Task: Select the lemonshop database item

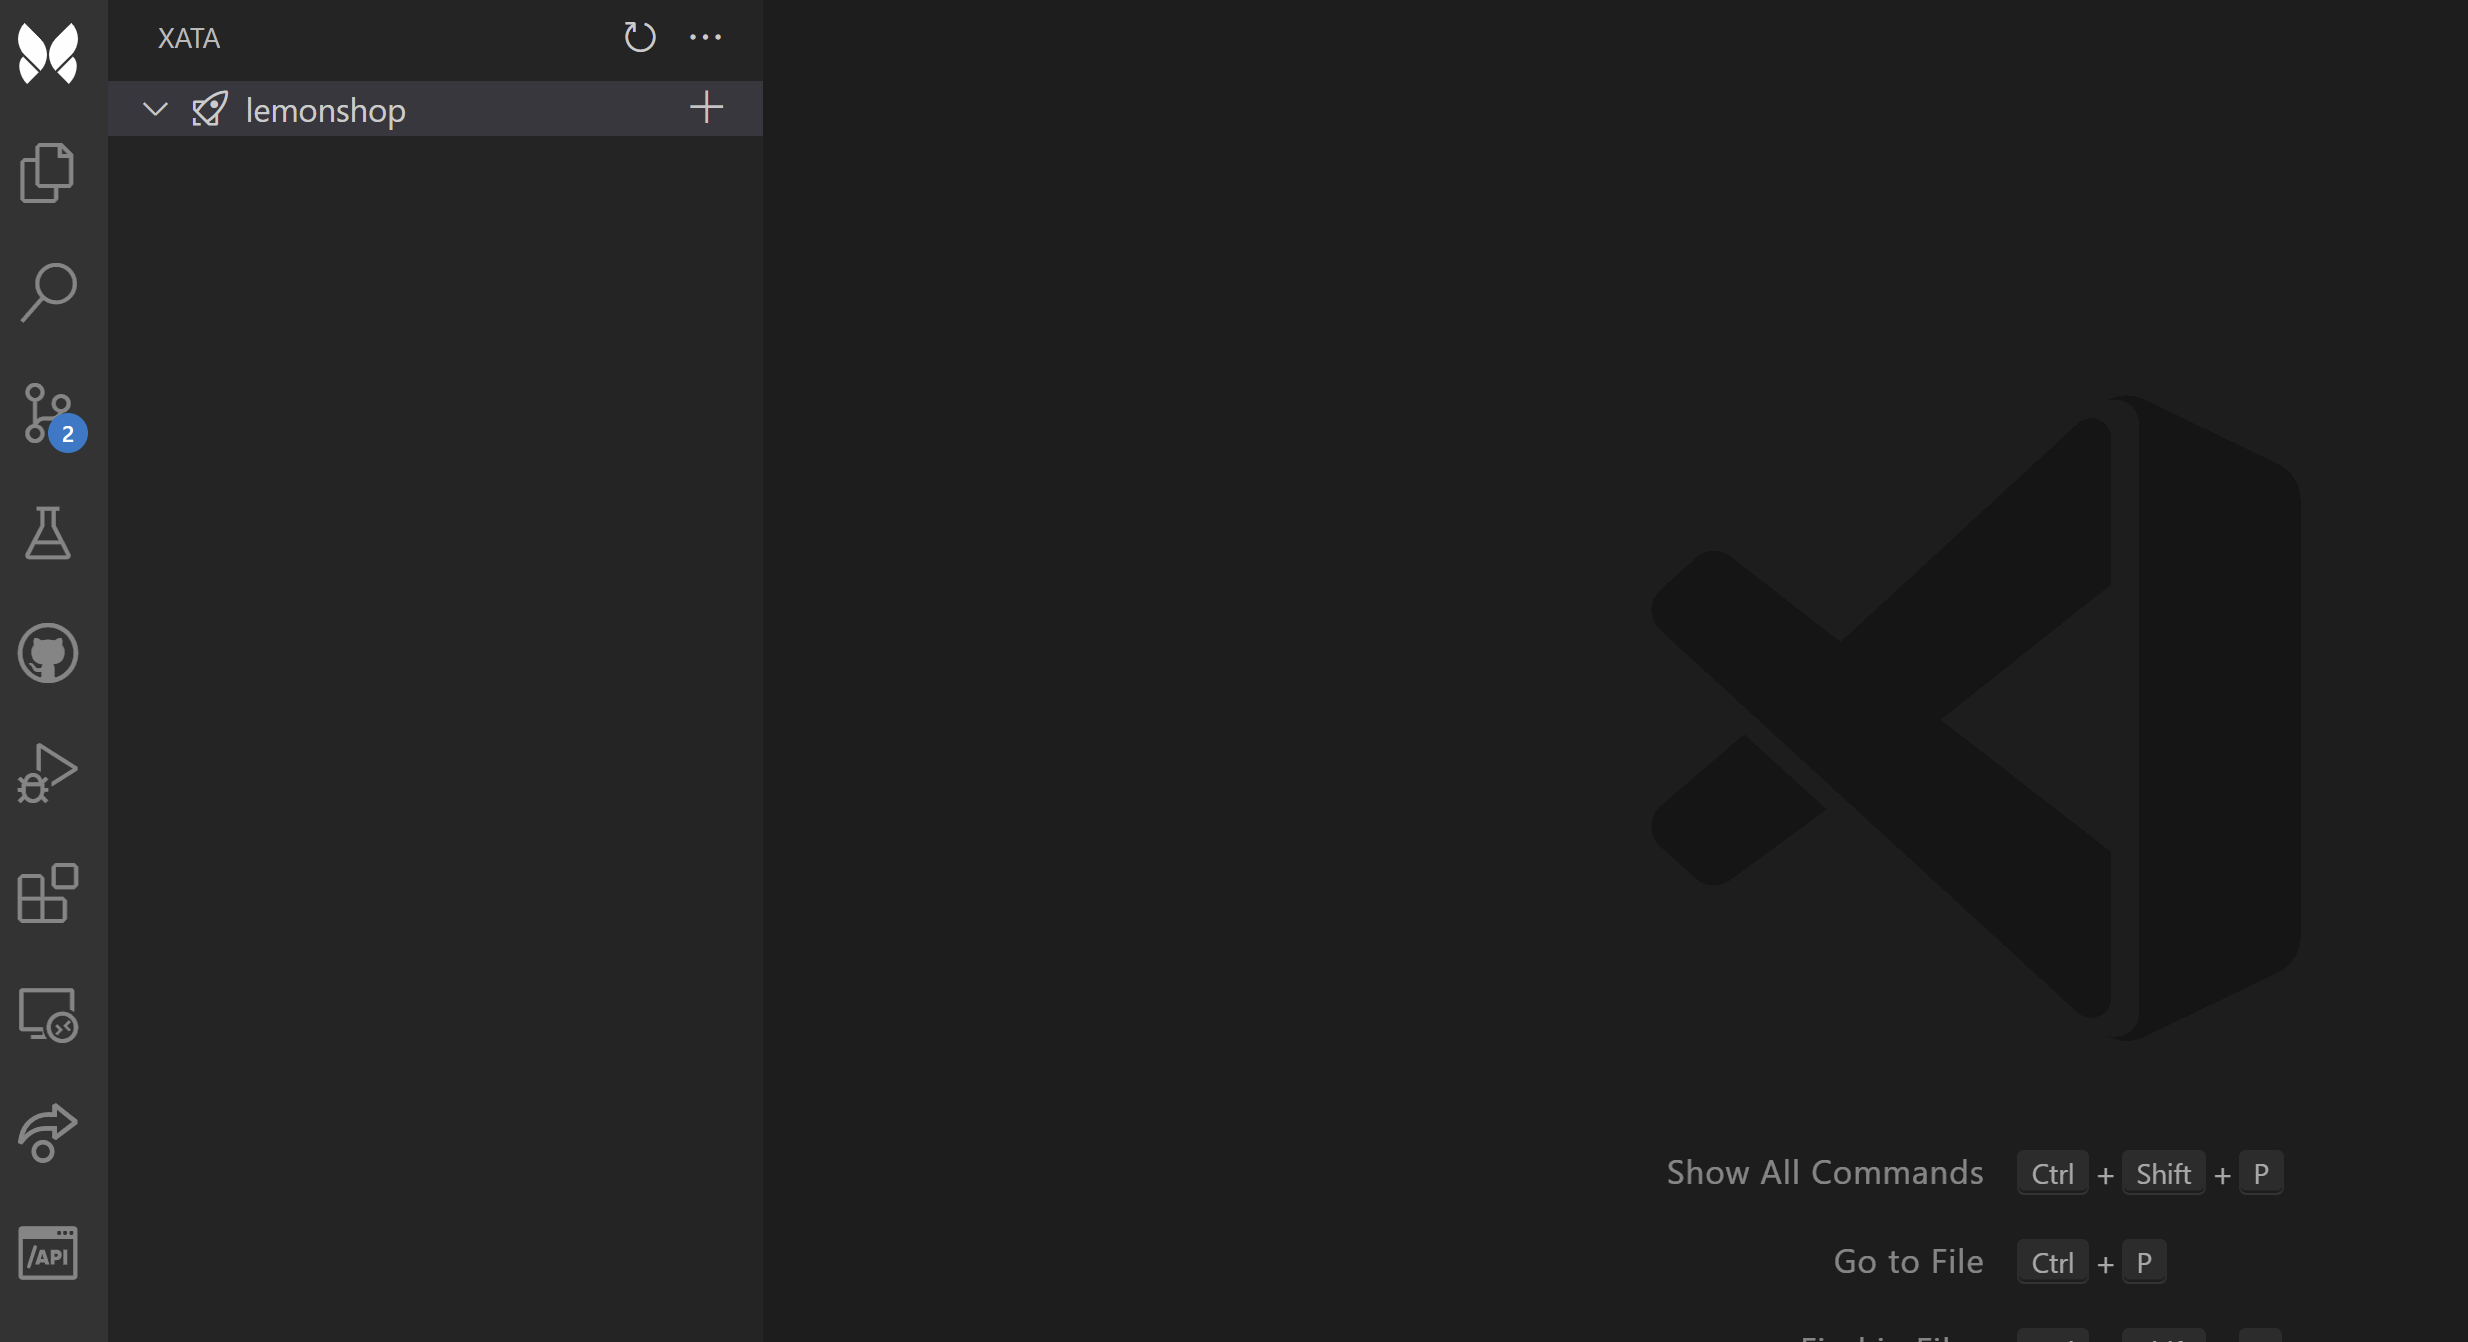Action: point(325,110)
